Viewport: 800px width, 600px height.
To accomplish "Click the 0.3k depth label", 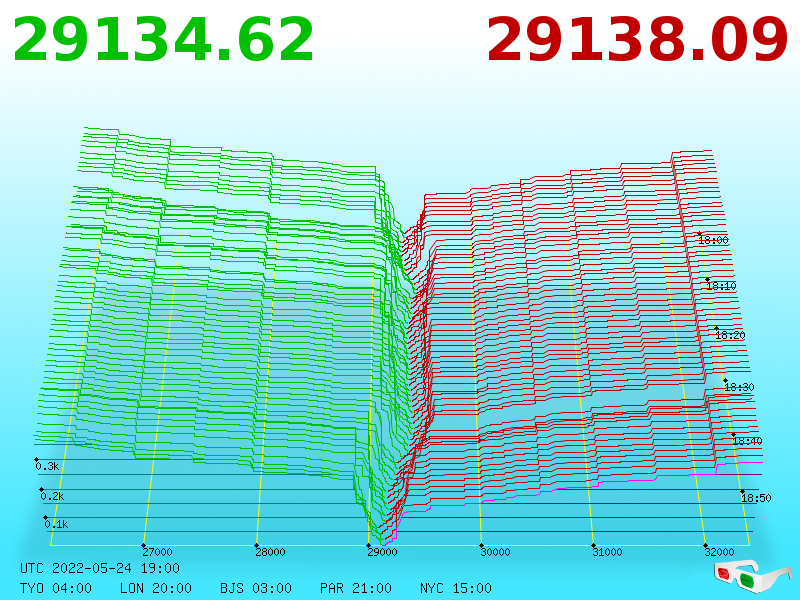I will 47,466.
